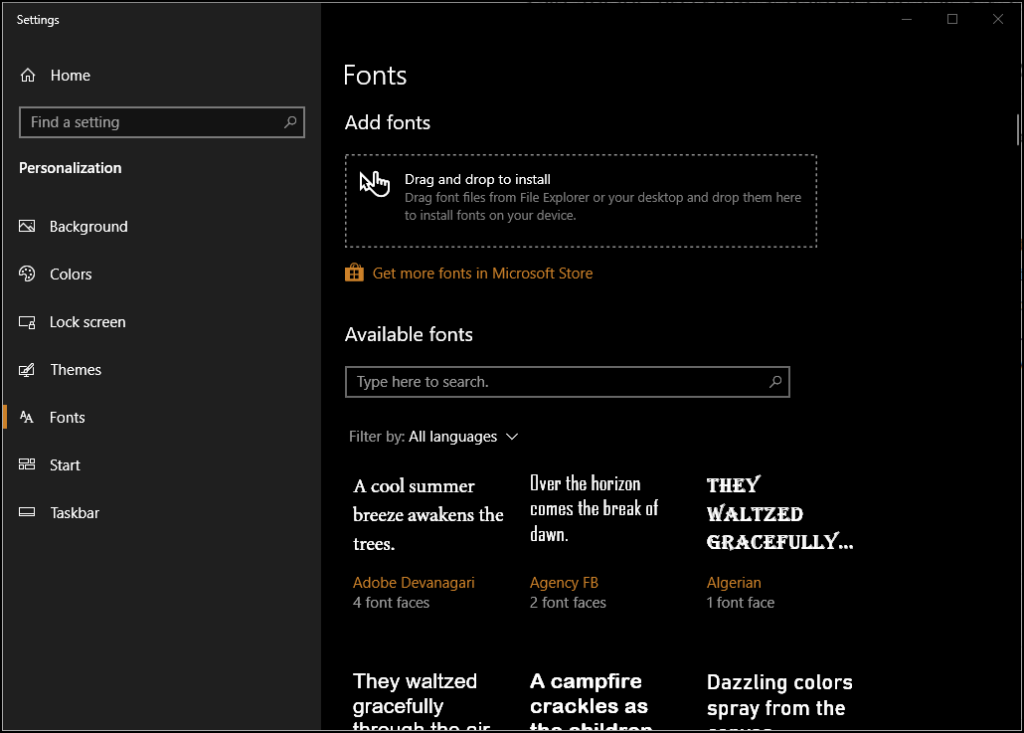Open the All languages filter dropdown
This screenshot has width=1024, height=733.
(462, 436)
